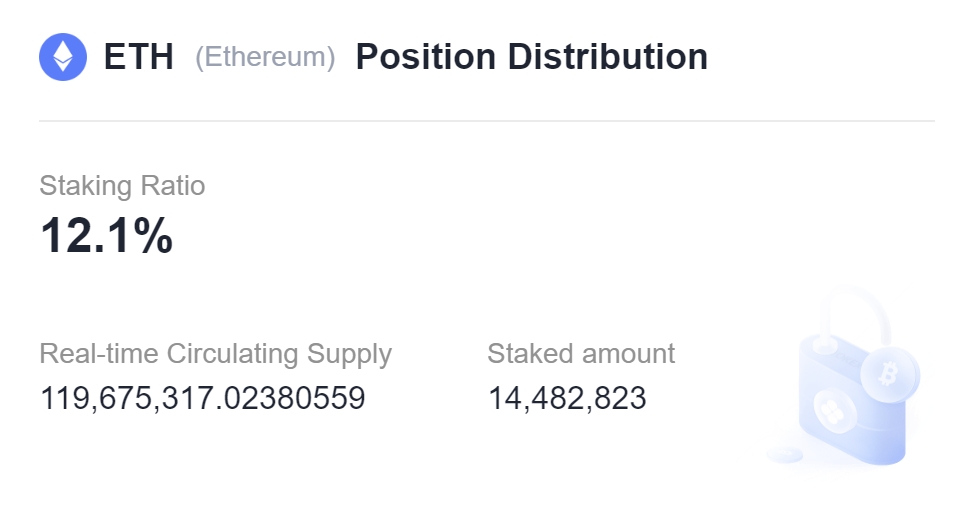Click the Staked amount label

(581, 354)
